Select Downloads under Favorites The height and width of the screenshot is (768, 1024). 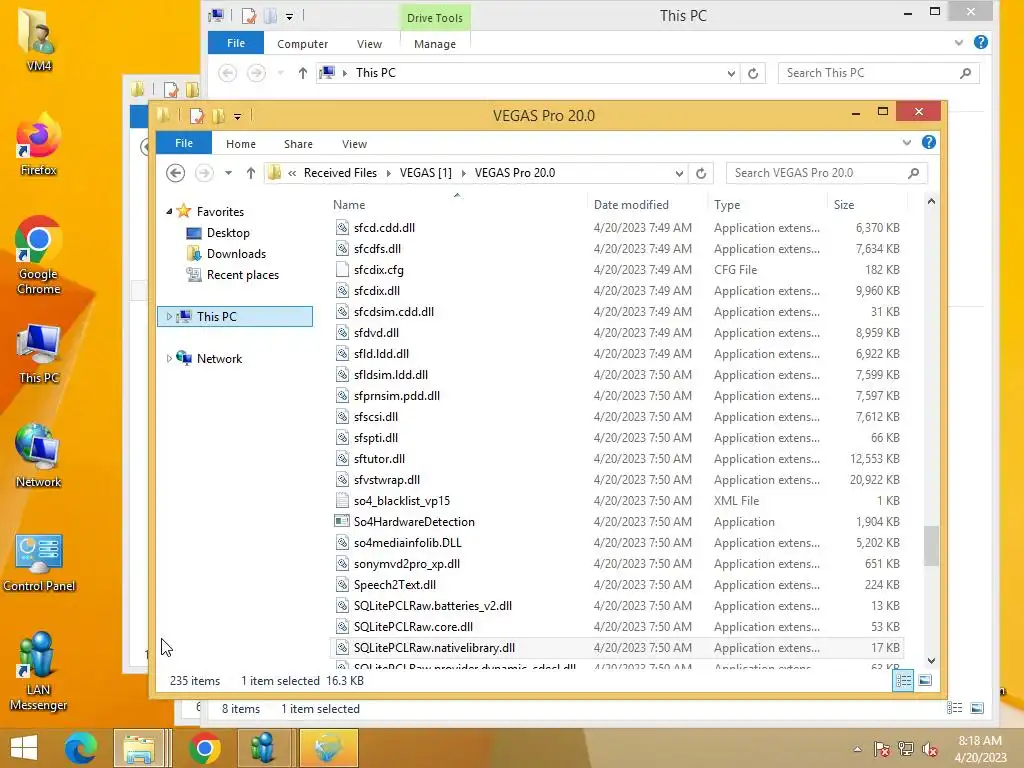pyautogui.click(x=236, y=254)
